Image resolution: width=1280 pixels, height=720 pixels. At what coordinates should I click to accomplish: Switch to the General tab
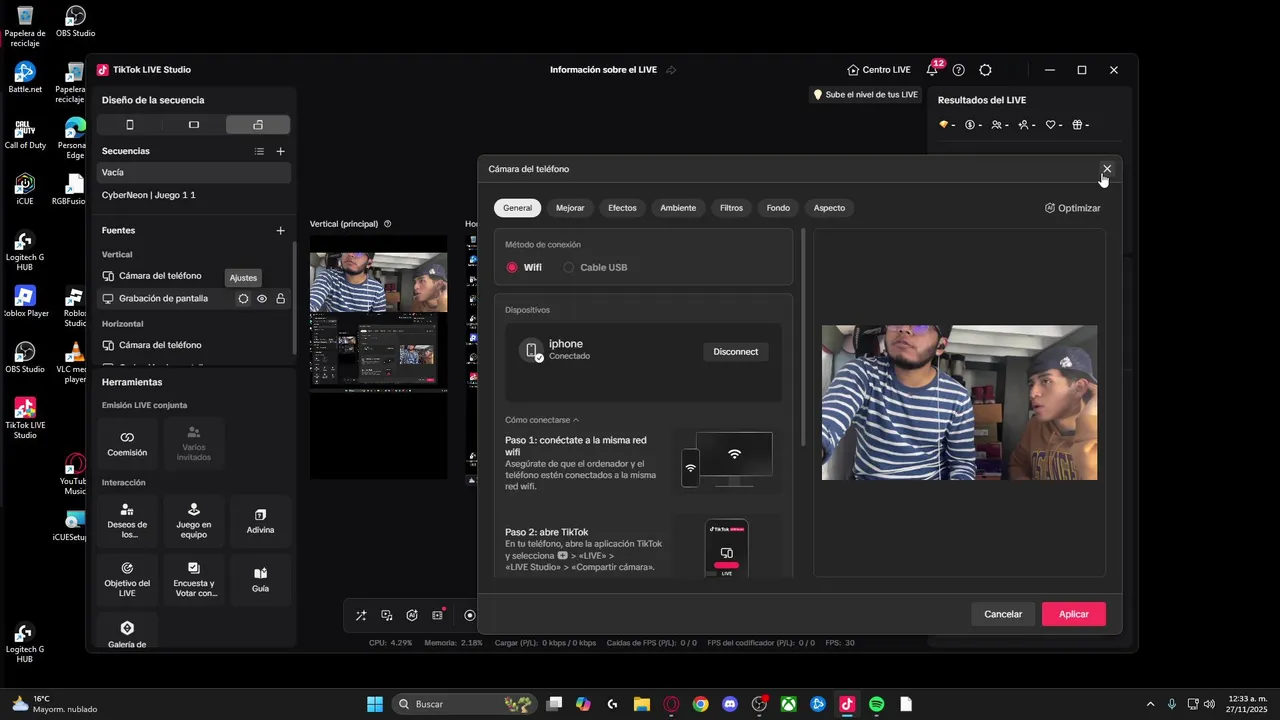tap(517, 208)
